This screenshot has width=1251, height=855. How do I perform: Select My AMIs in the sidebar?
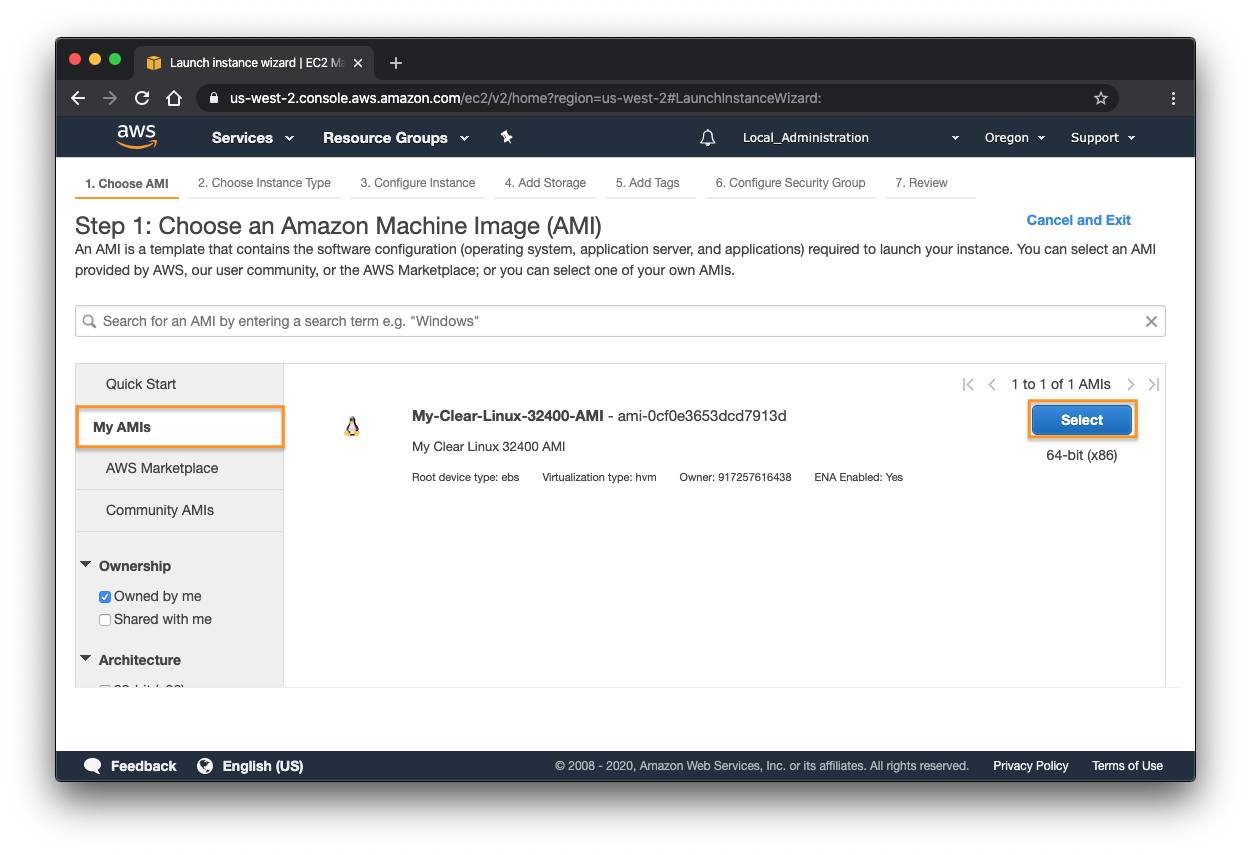point(181,427)
